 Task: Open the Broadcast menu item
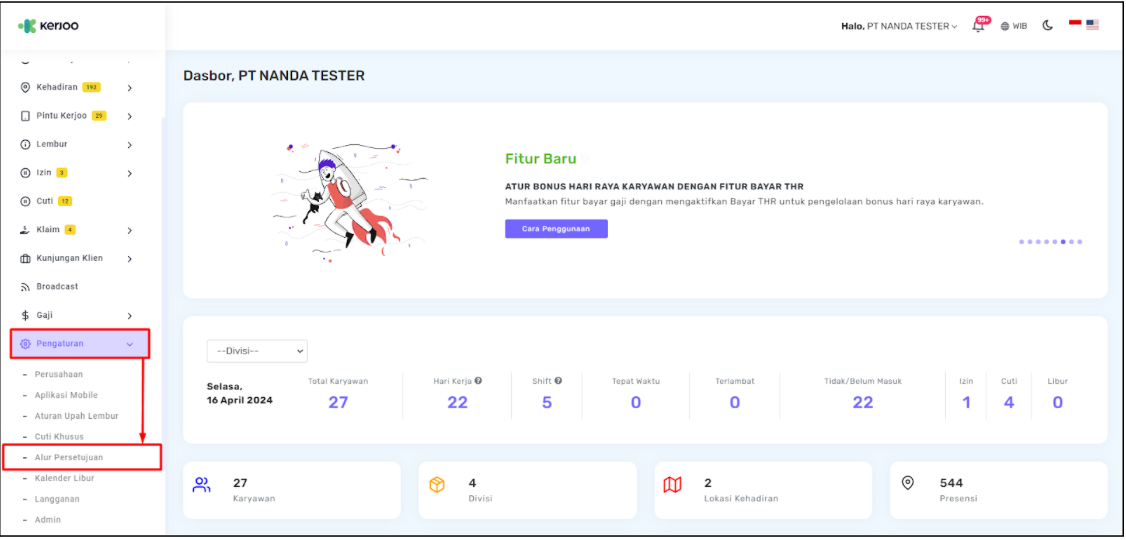click(57, 287)
